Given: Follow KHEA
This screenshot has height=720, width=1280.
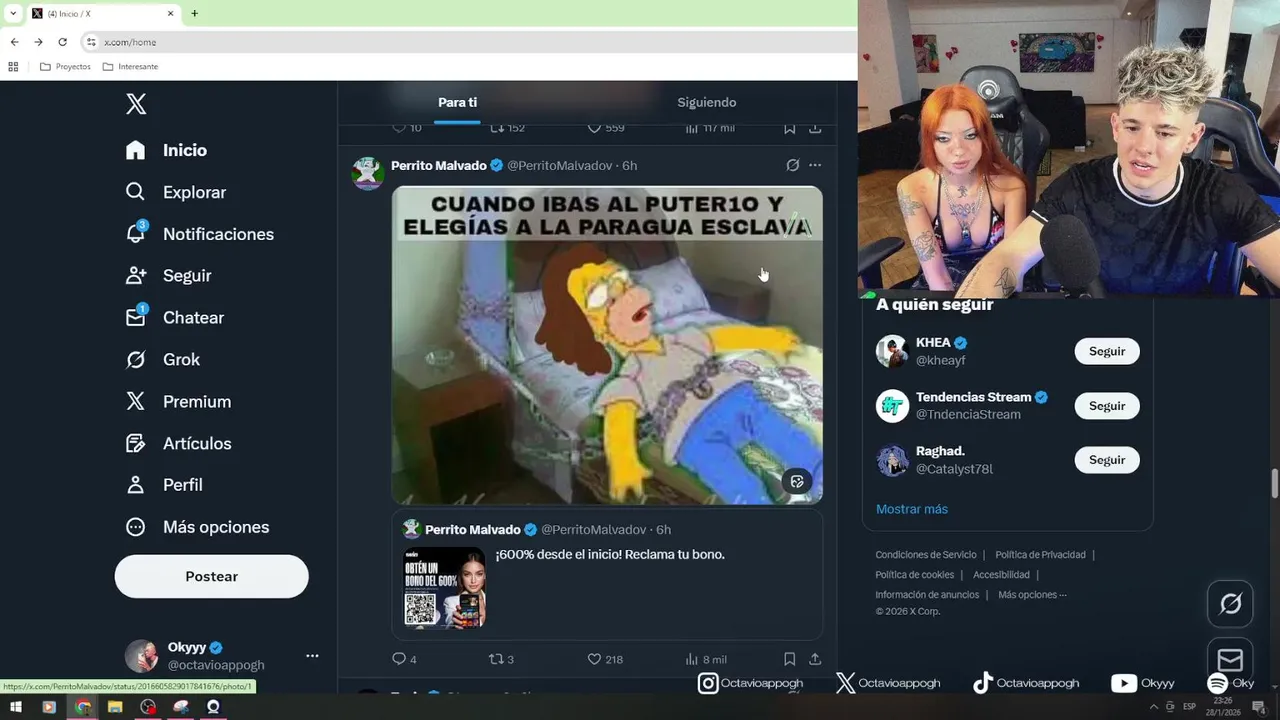Looking at the screenshot, I should click(x=1107, y=351).
